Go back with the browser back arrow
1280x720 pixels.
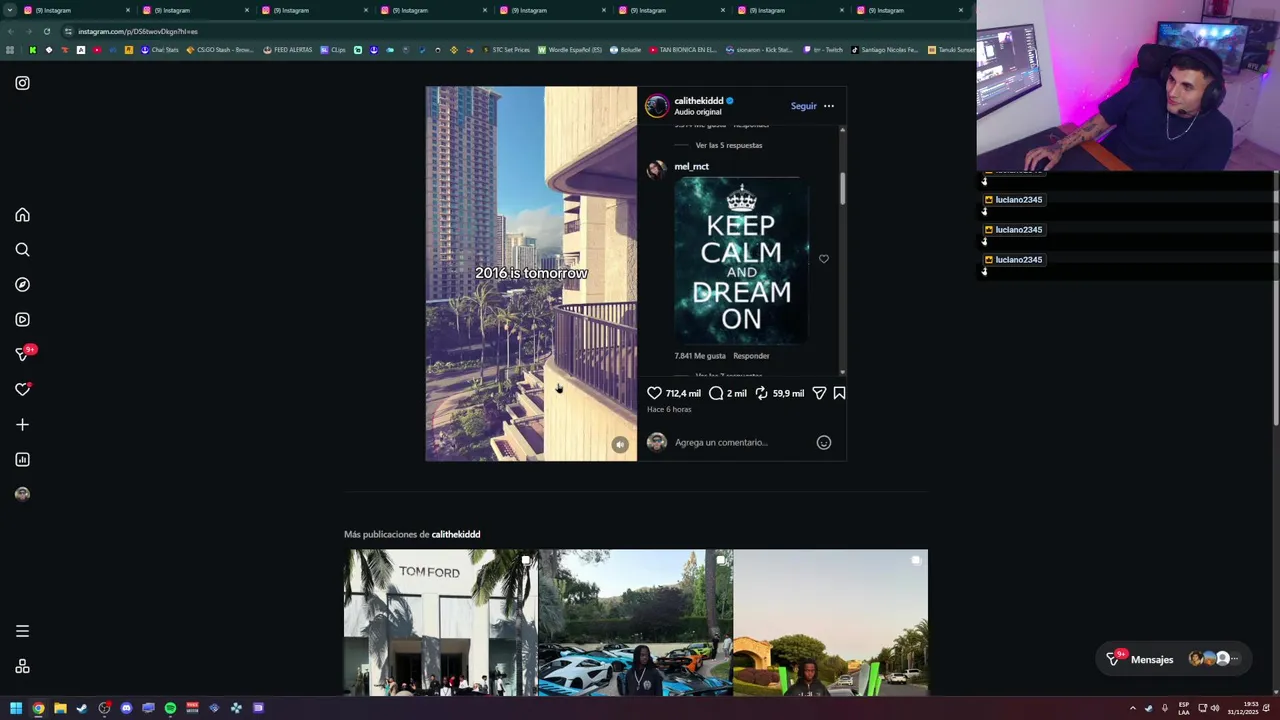pyautogui.click(x=10, y=31)
